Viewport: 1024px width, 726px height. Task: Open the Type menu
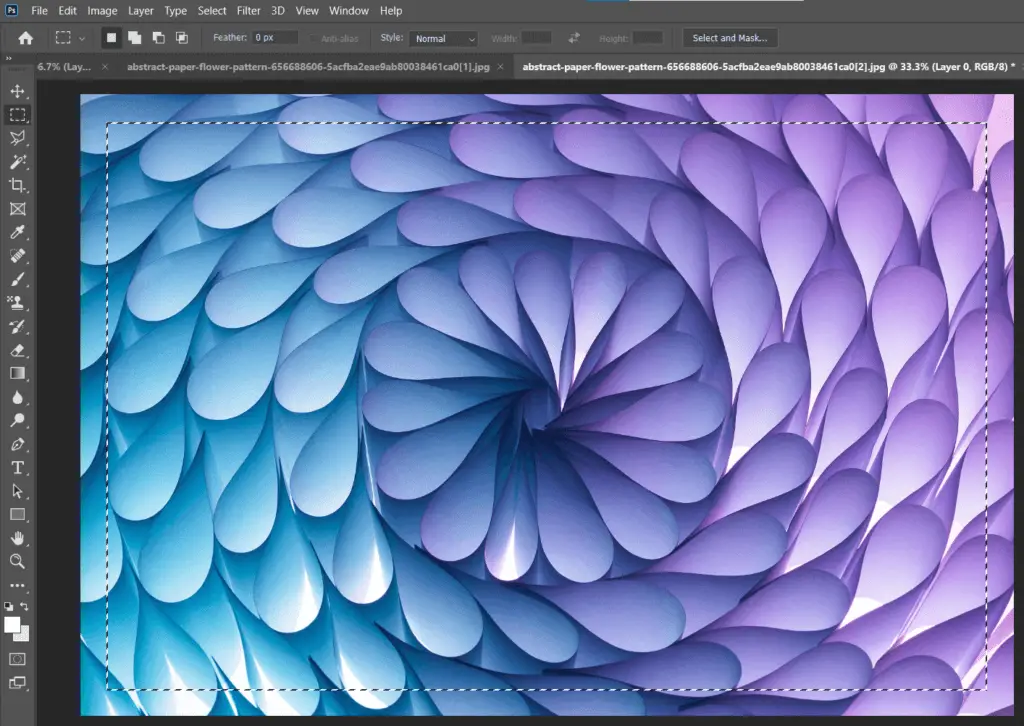pos(175,10)
